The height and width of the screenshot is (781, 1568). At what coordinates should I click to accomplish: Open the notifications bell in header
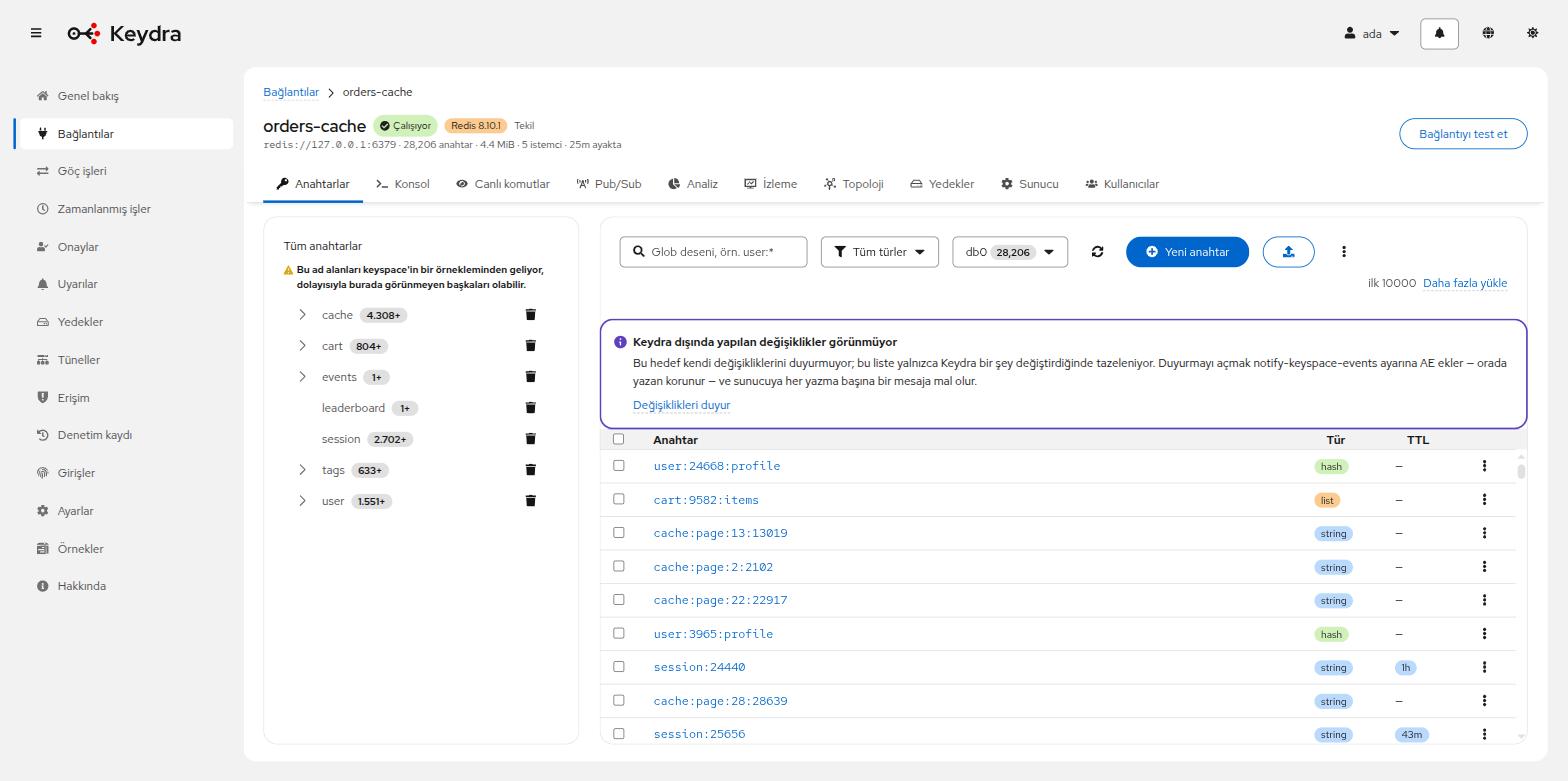(1439, 33)
